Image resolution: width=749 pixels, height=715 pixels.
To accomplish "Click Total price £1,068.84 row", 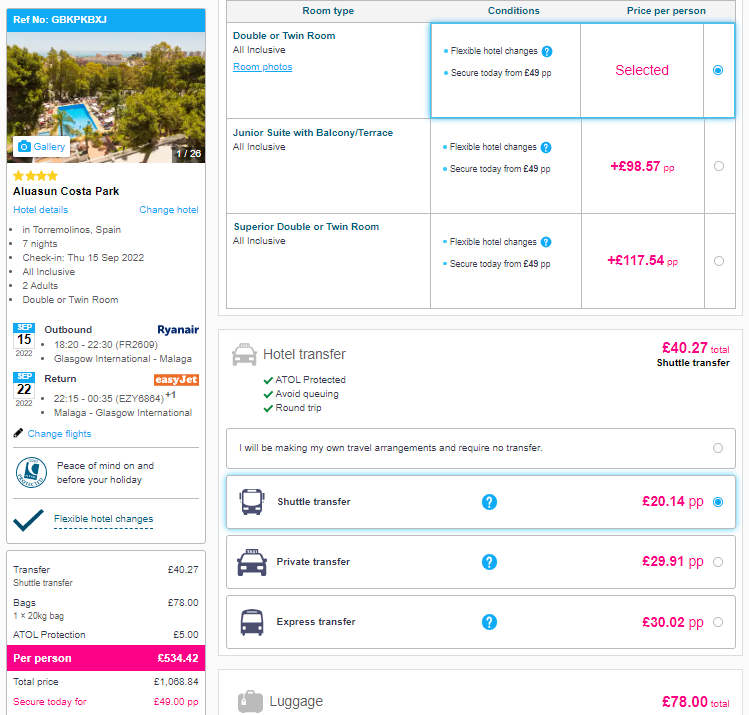I will [106, 682].
